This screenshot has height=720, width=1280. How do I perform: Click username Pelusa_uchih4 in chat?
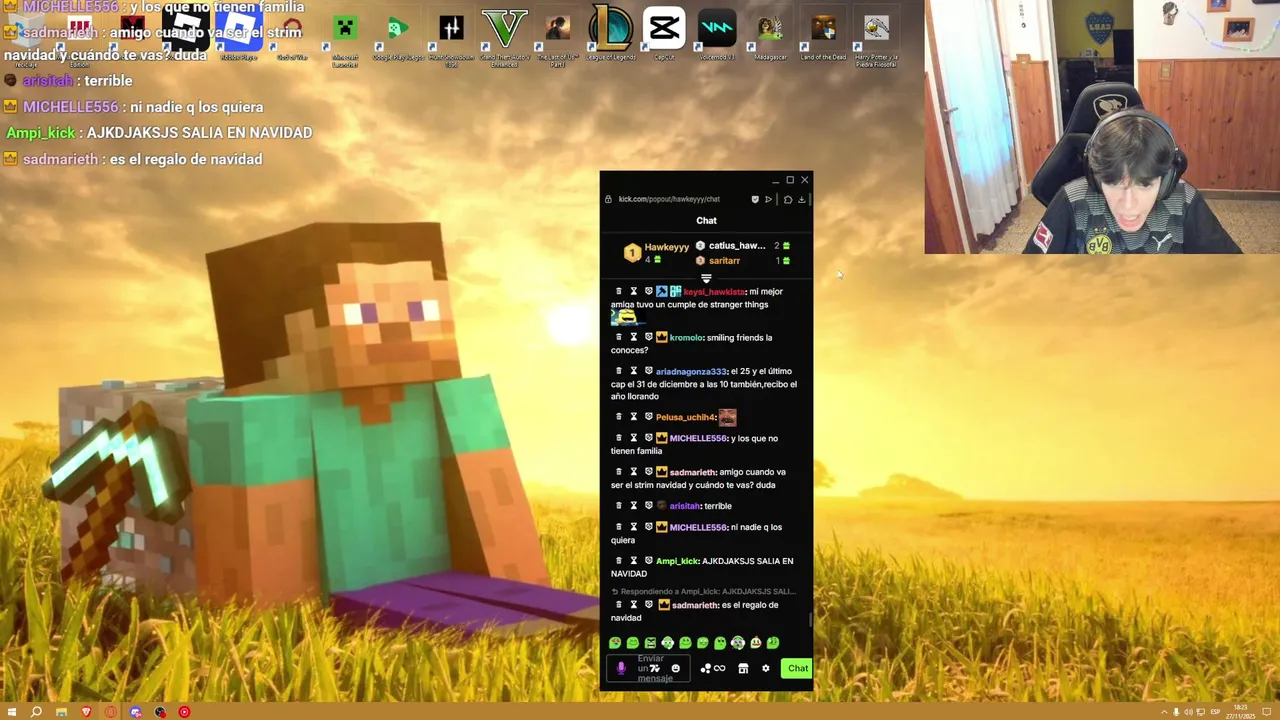coord(685,417)
